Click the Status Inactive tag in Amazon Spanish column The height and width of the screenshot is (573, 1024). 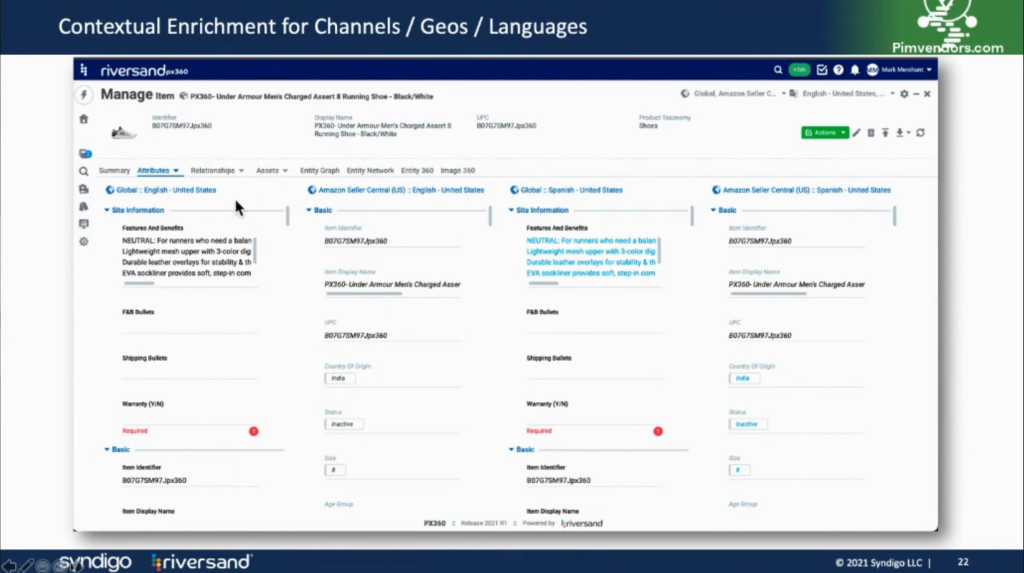click(x=747, y=424)
